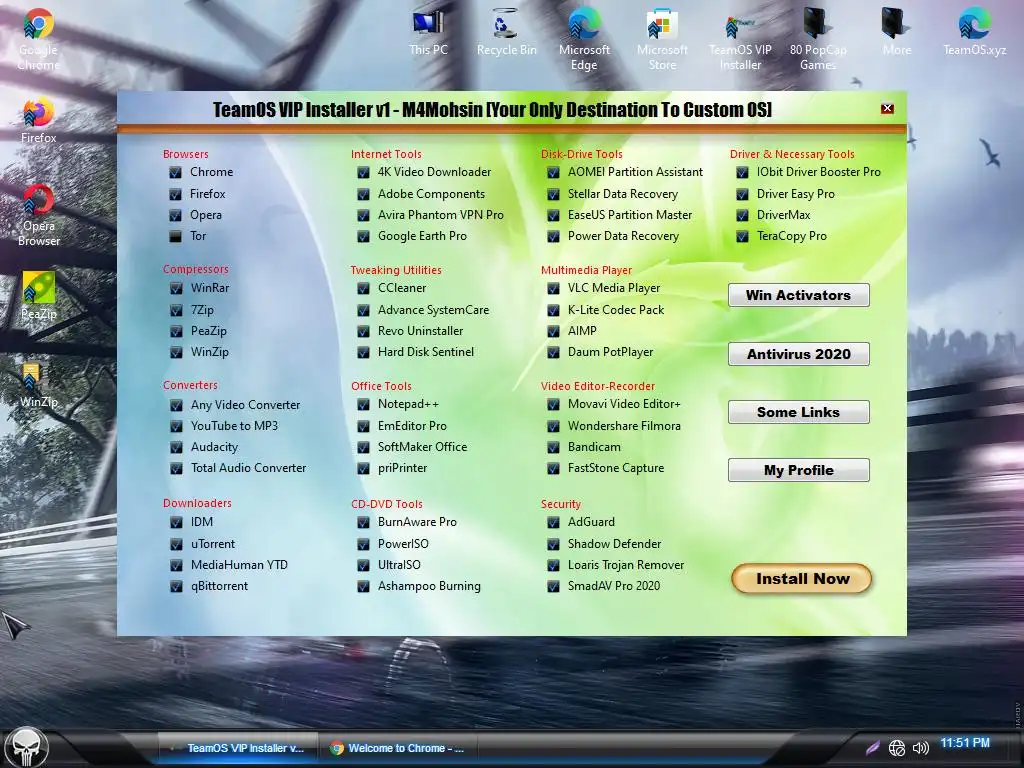The height and width of the screenshot is (768, 1024).
Task: Click Driver Easy Pro label
Action: [x=795, y=194]
